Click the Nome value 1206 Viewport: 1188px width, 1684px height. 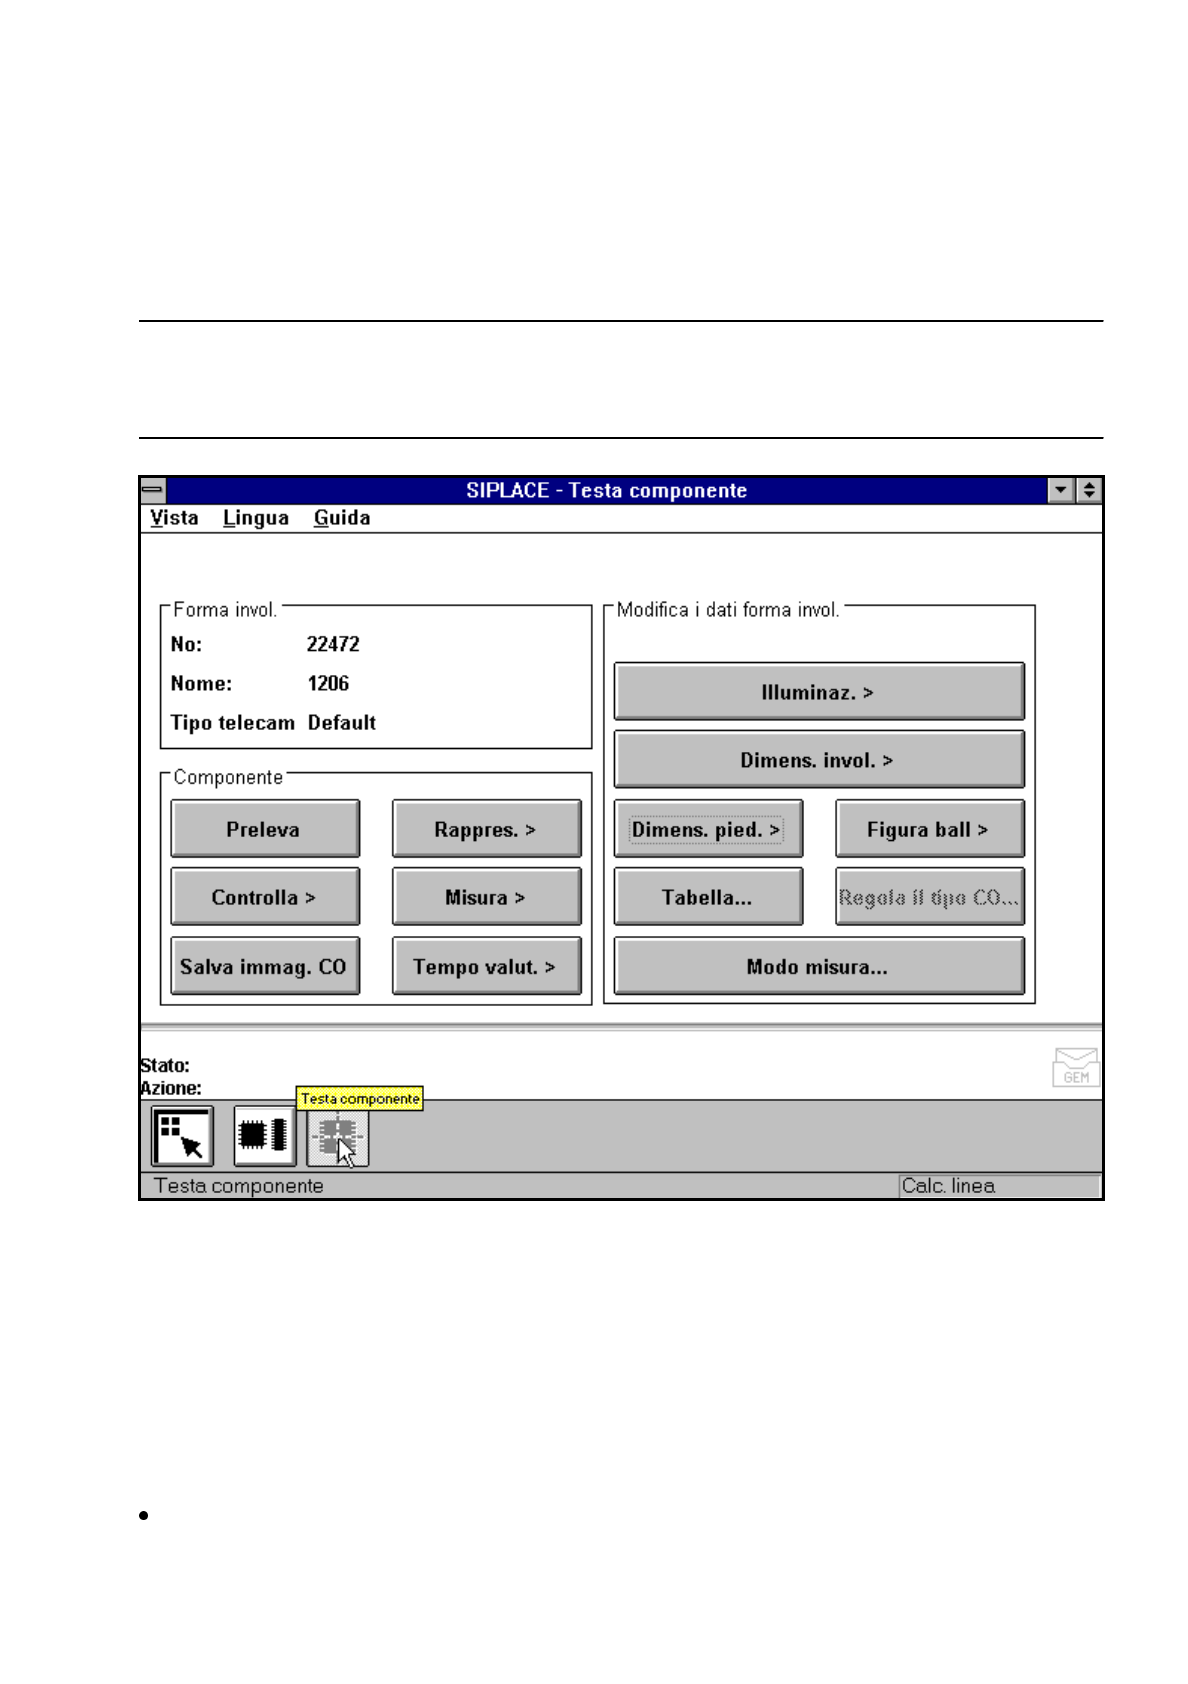pos(328,683)
